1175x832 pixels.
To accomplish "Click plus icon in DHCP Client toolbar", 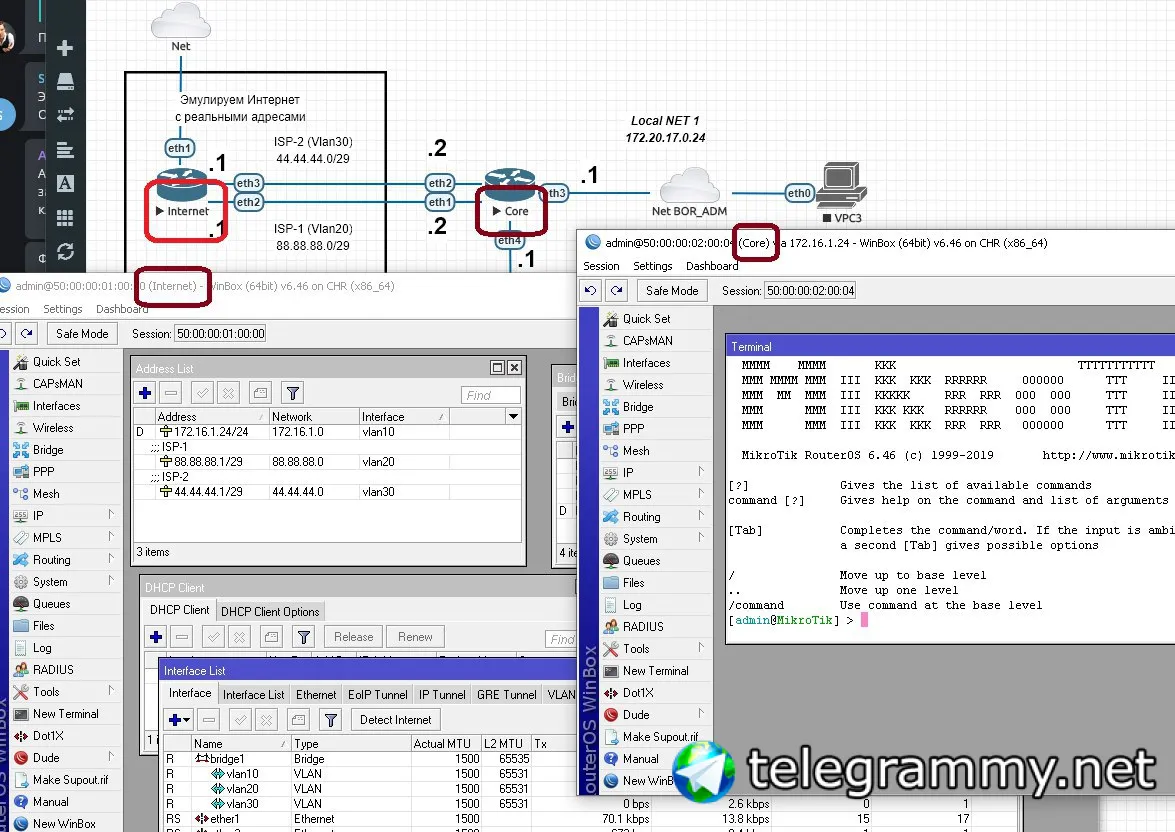I will [156, 637].
